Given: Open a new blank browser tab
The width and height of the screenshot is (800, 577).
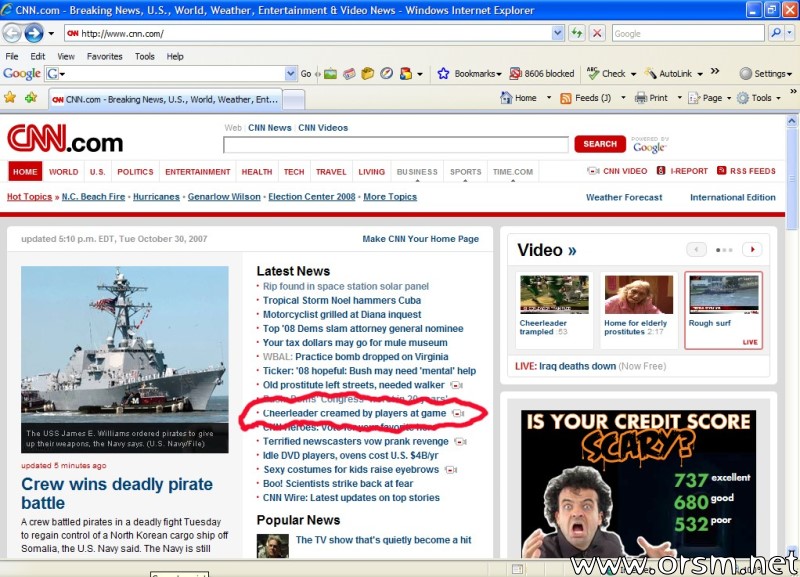Looking at the screenshot, I should click(x=293, y=99).
